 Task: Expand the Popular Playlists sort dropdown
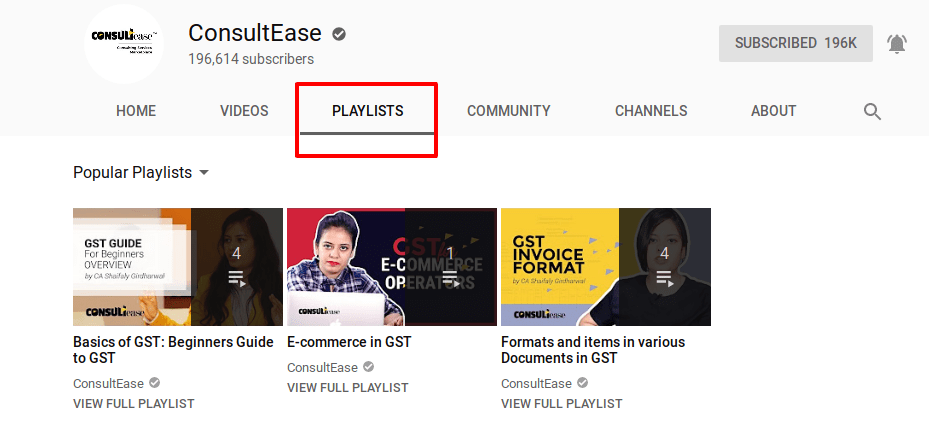(141, 173)
